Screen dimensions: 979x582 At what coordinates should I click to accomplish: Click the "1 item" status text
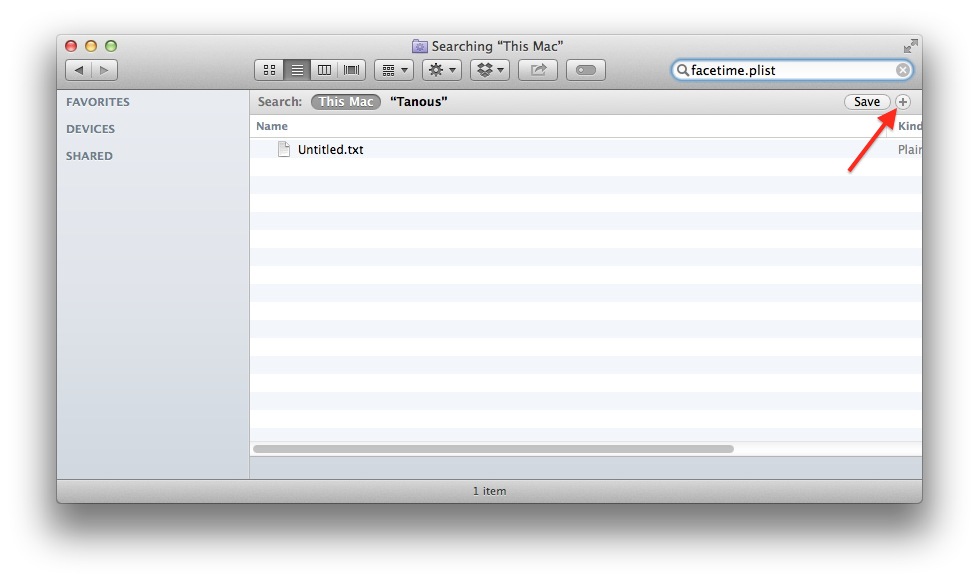point(490,491)
